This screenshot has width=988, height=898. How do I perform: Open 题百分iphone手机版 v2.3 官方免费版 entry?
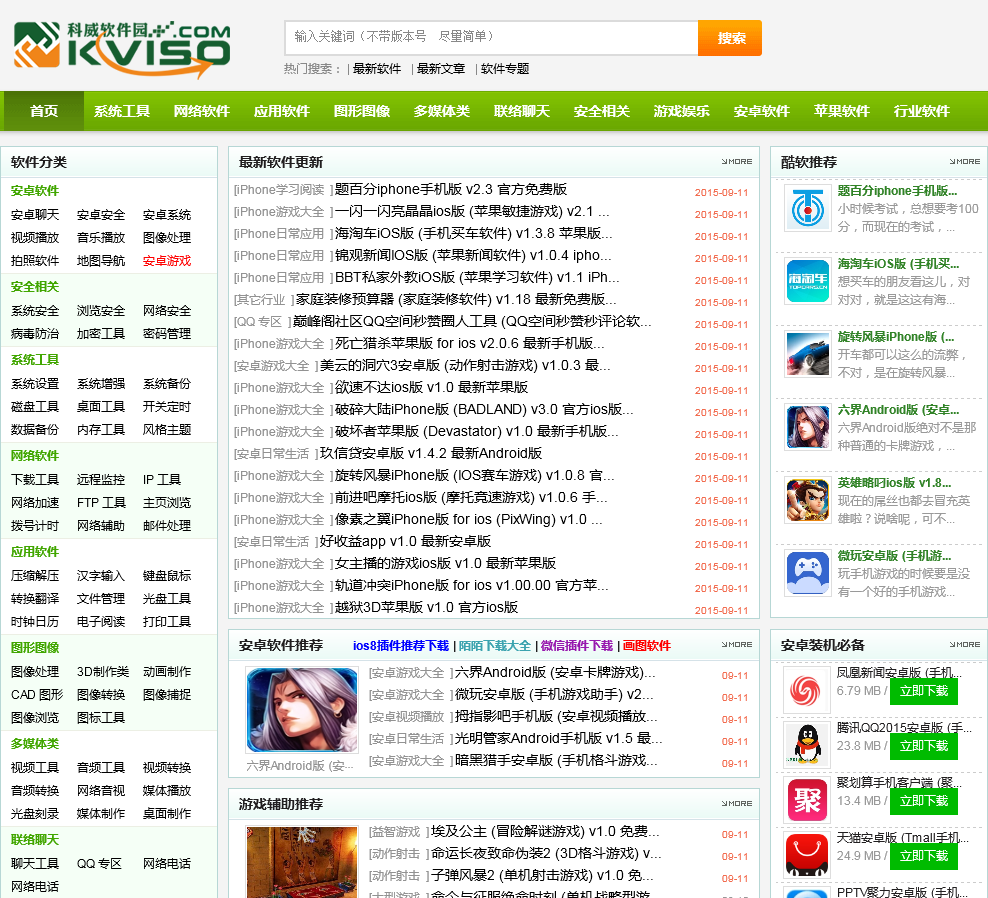[451, 190]
